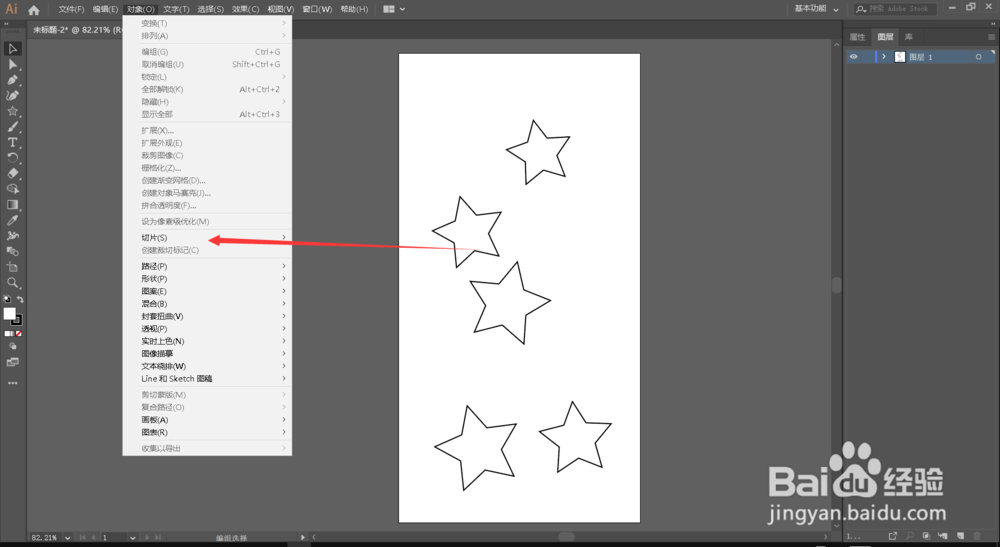
Task: Open the 文字(T) menu
Action: coord(175,9)
